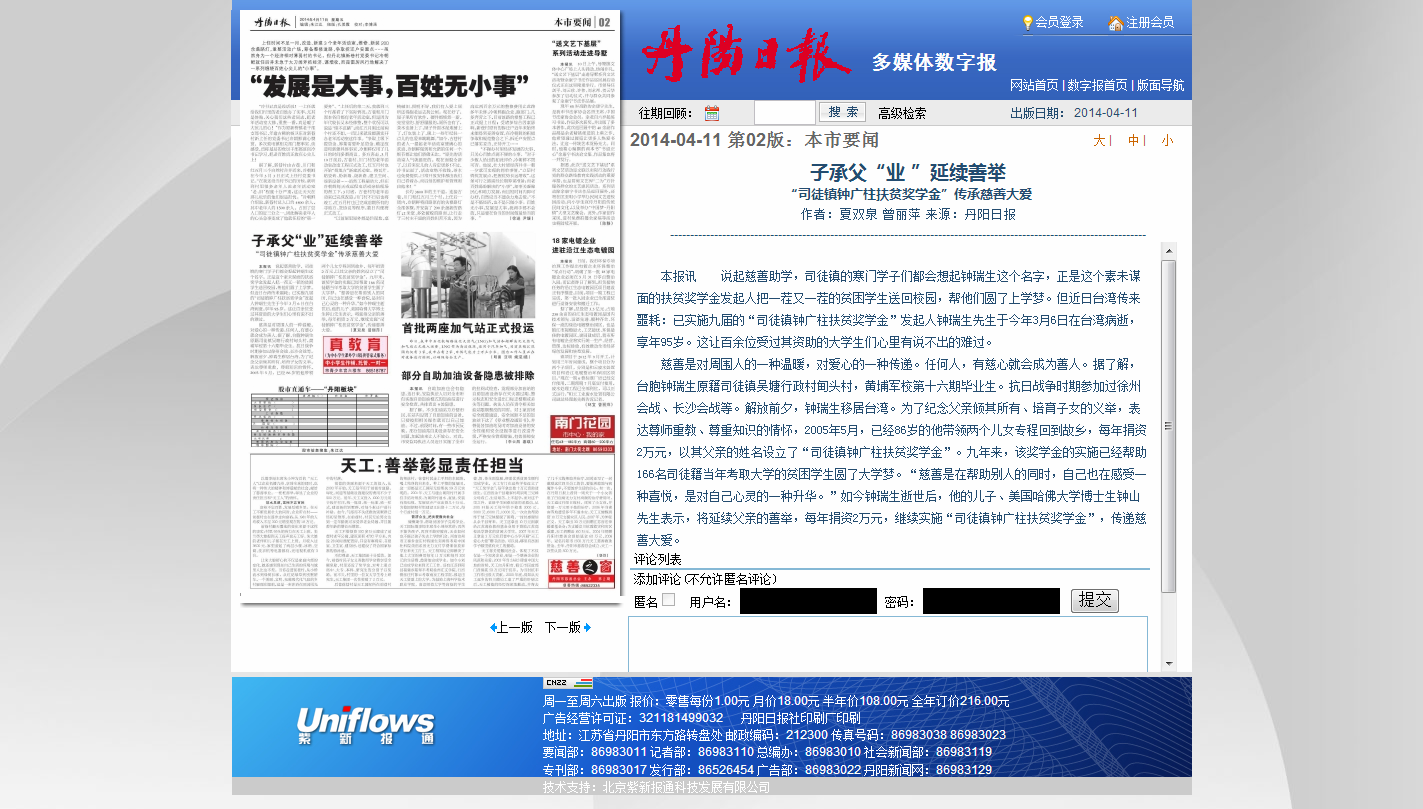Screen dimensions: 1423x809
Task: Open member login via lightbulb icon
Action: (1027, 22)
